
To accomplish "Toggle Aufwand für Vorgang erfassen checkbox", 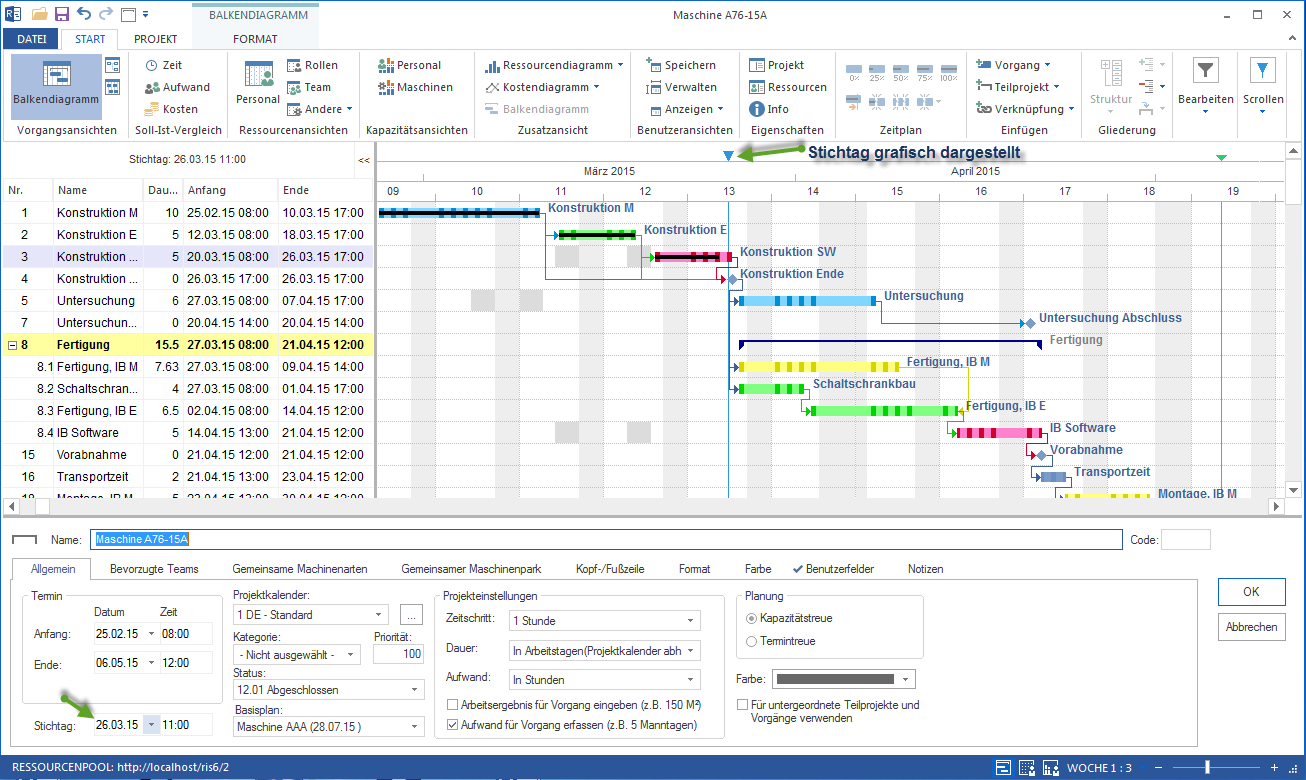I will point(452,725).
